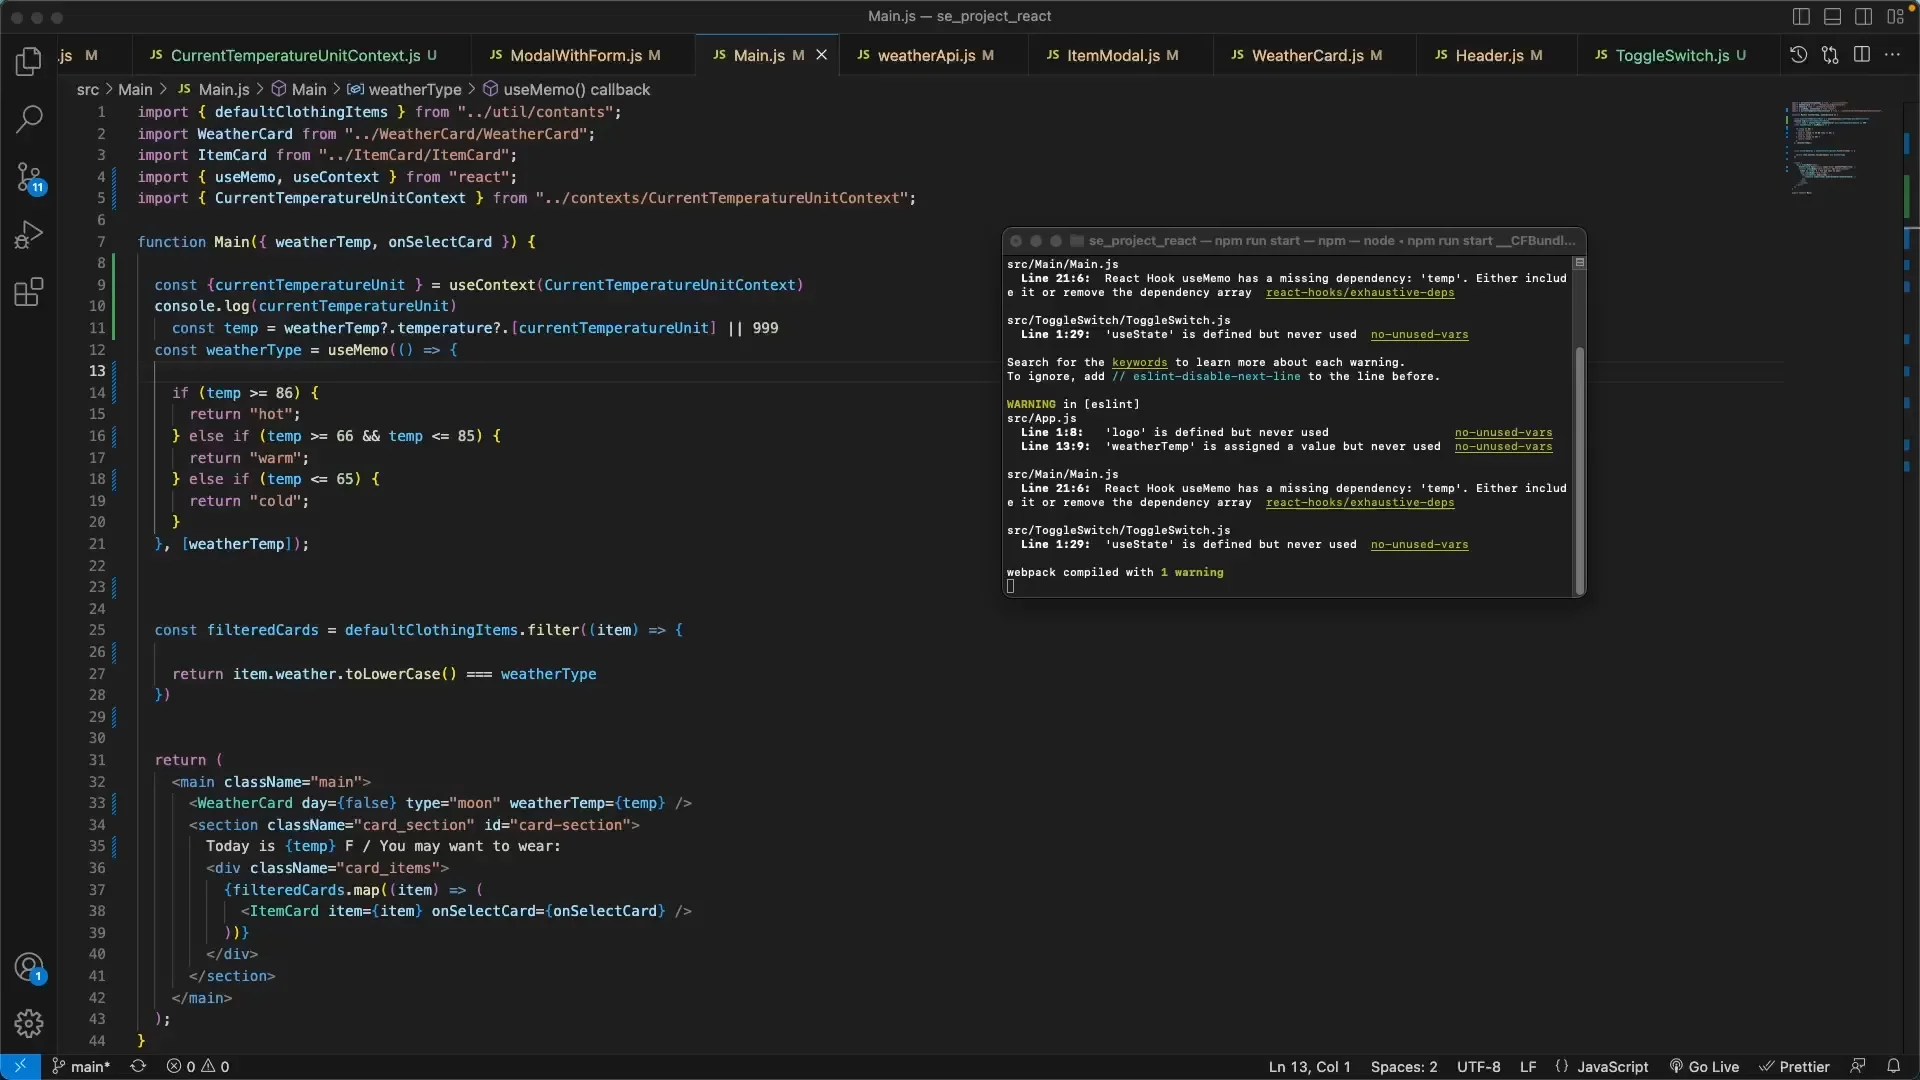Toggle Prettier formatting in status bar

point(1795,1066)
